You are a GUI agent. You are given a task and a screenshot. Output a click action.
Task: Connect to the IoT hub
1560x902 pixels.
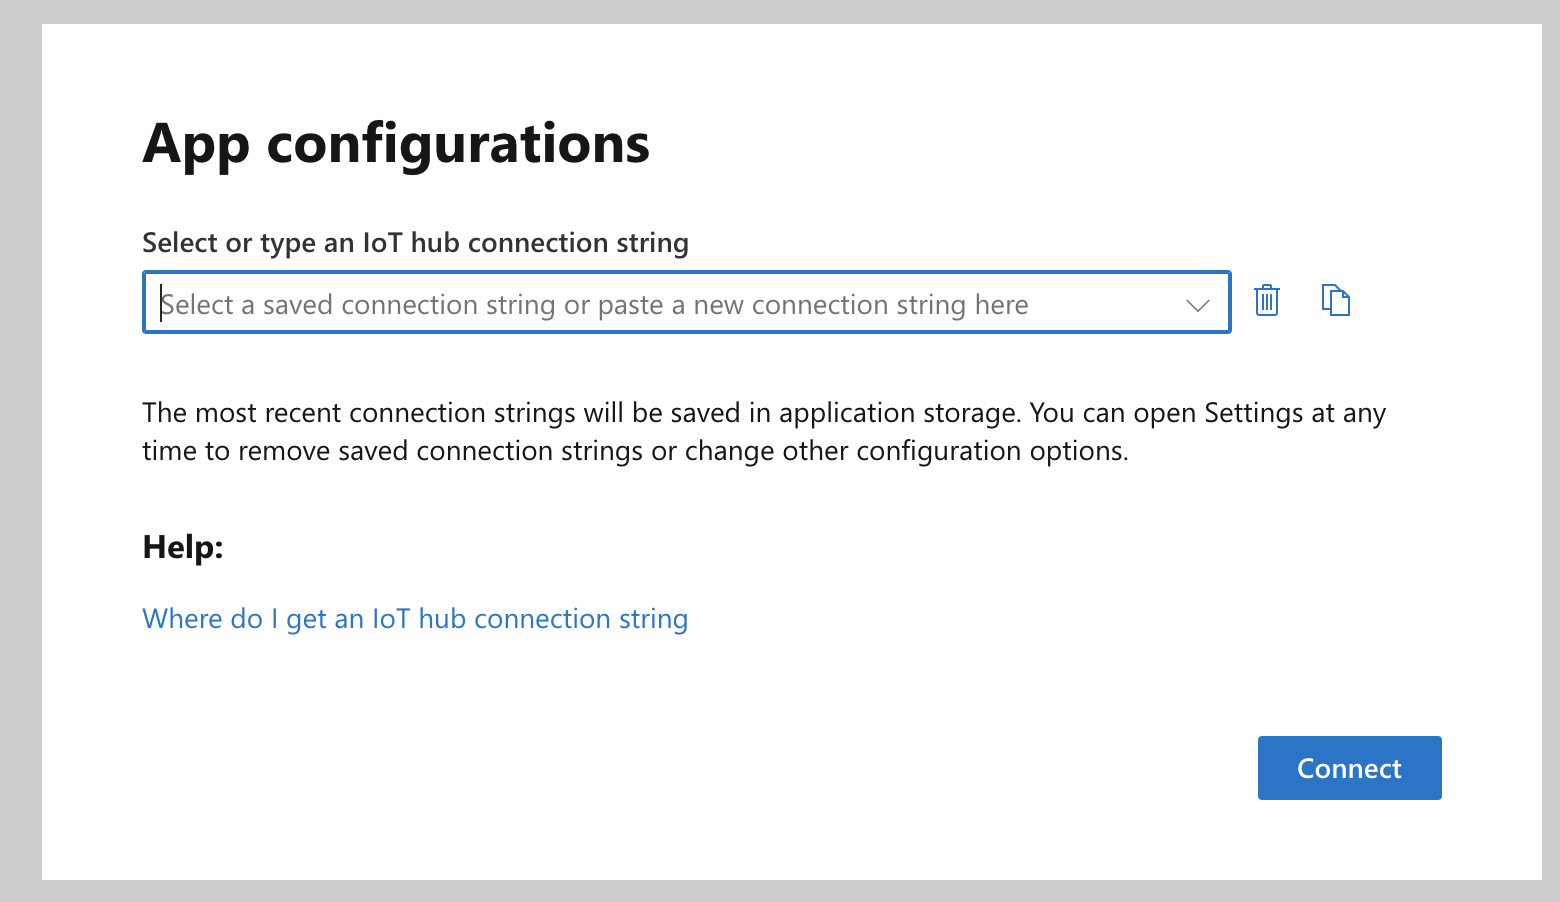(1349, 768)
